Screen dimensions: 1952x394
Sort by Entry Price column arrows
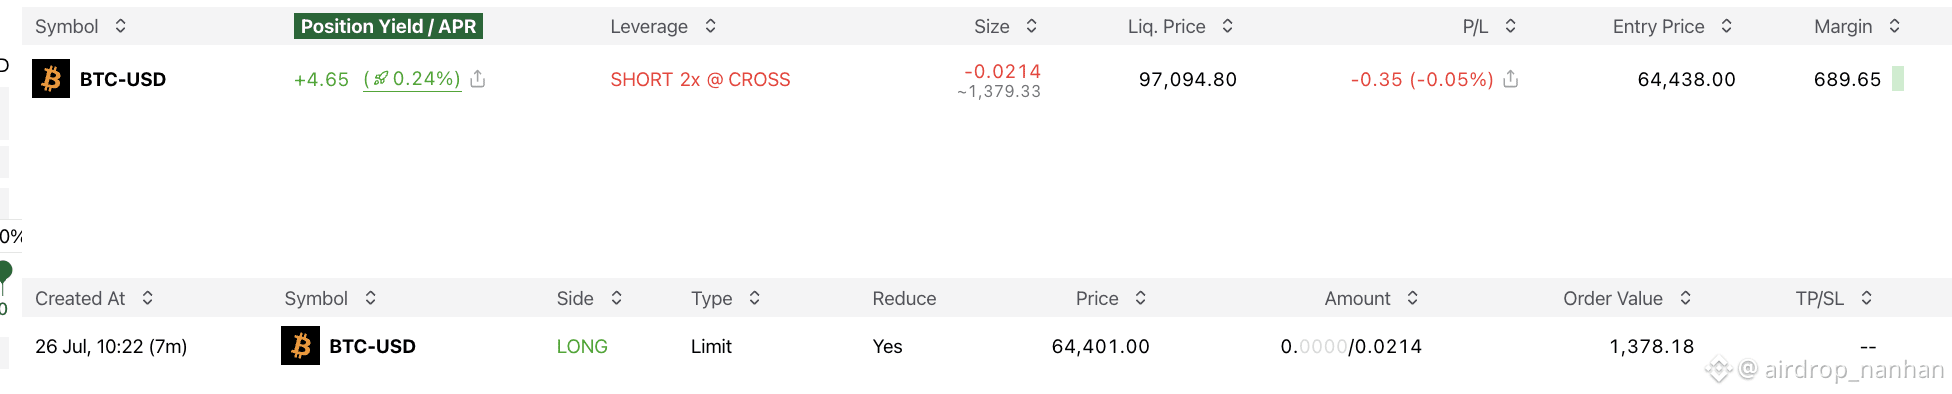pos(1727,26)
